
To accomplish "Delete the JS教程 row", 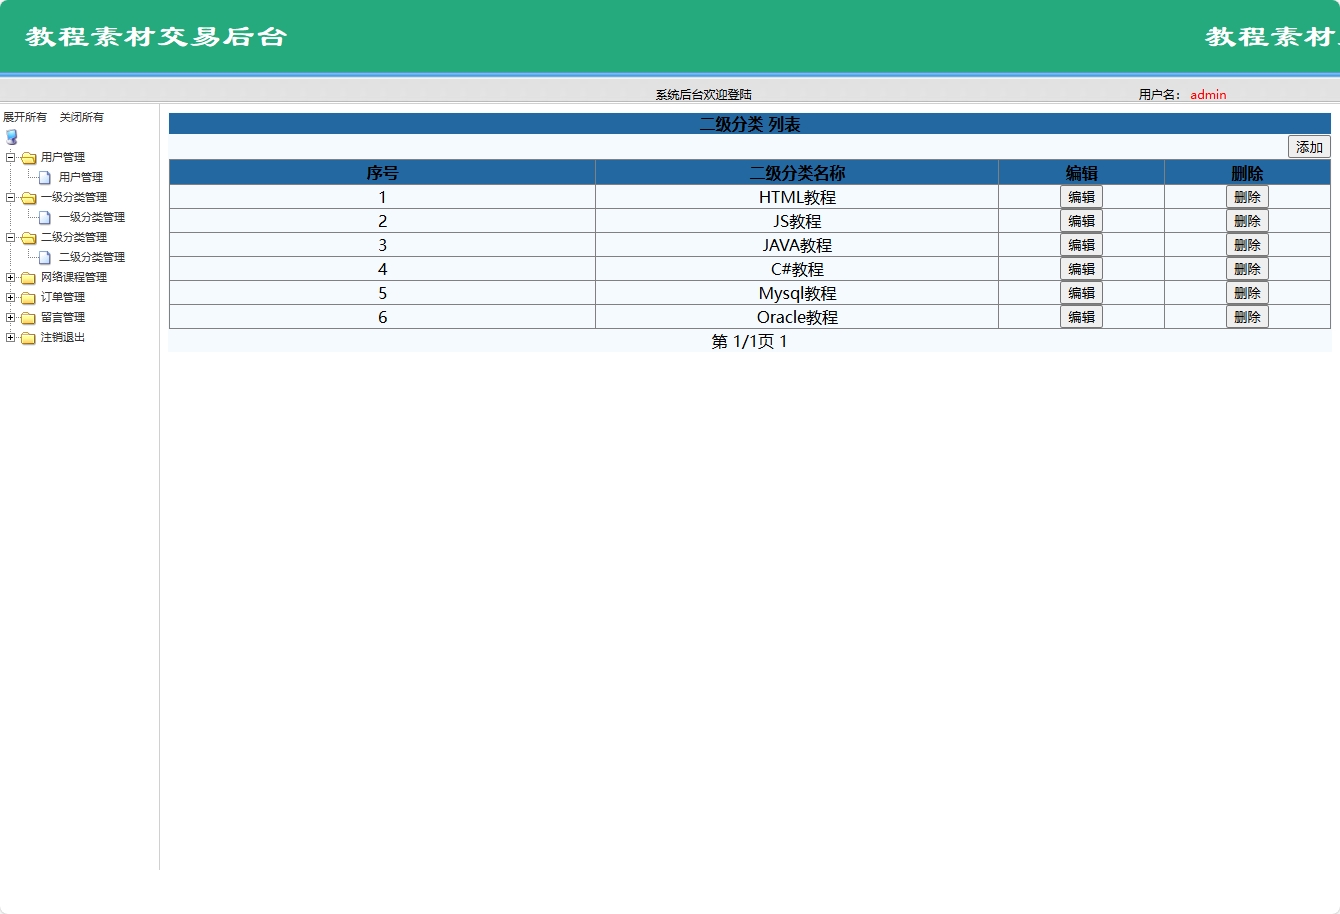I will tap(1247, 221).
